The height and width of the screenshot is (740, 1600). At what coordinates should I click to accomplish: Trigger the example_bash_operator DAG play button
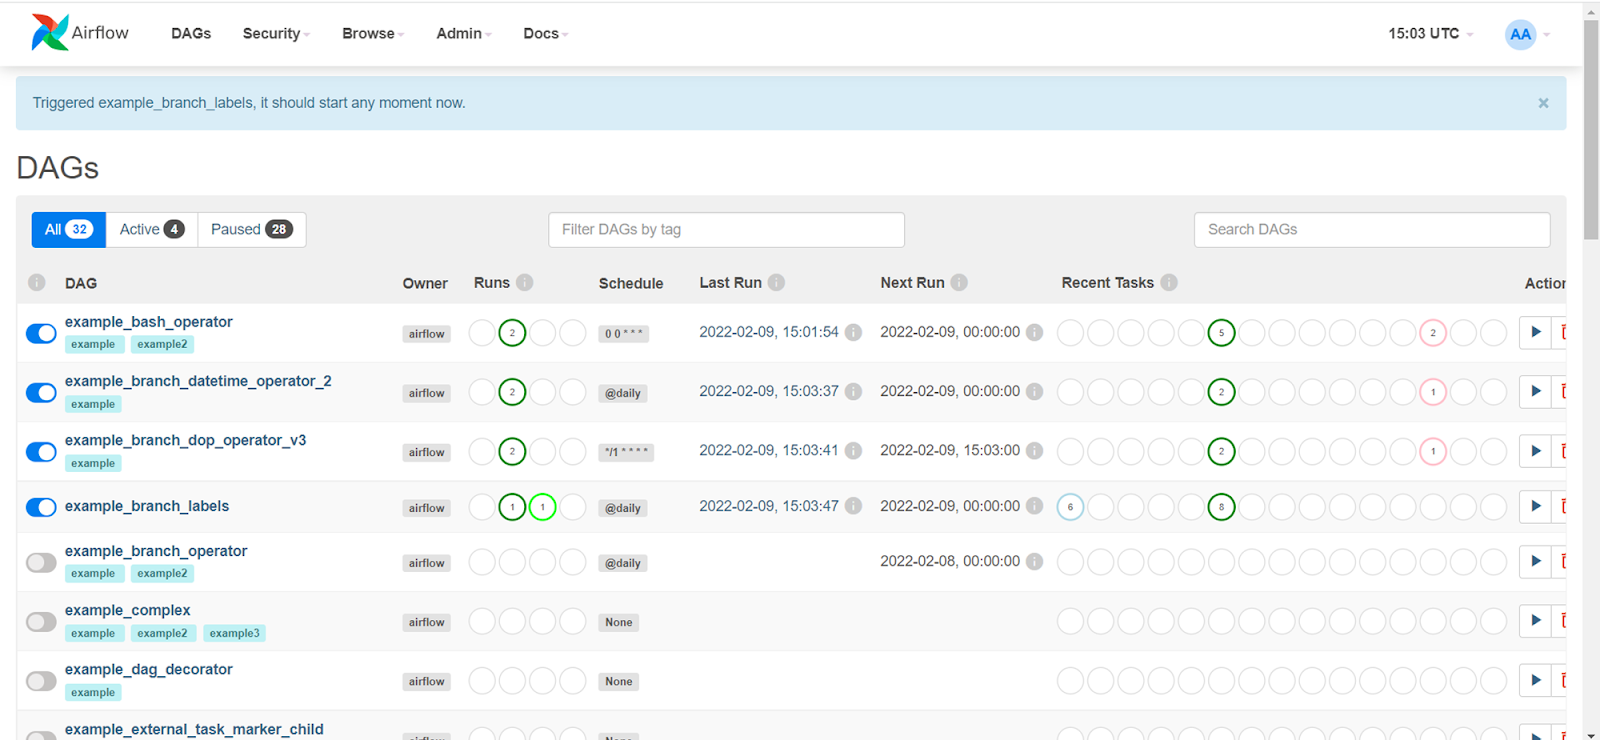(1535, 332)
